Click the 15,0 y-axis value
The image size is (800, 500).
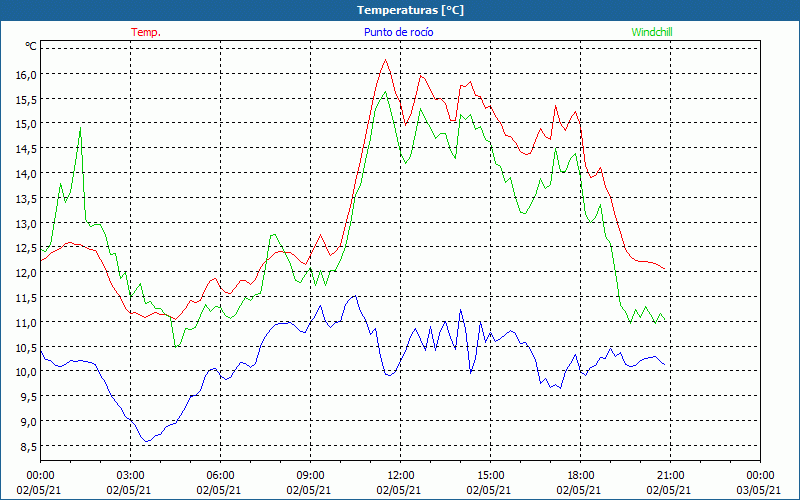coord(27,124)
